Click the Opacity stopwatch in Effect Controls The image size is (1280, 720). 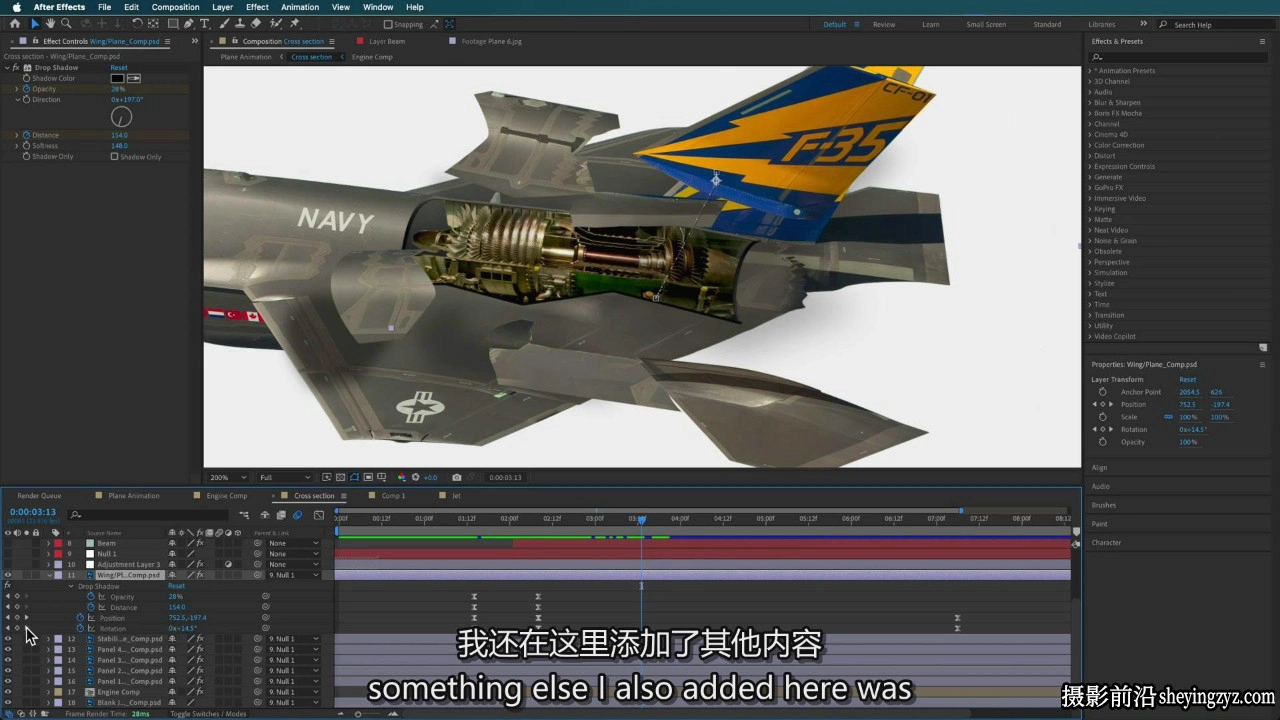(x=27, y=89)
